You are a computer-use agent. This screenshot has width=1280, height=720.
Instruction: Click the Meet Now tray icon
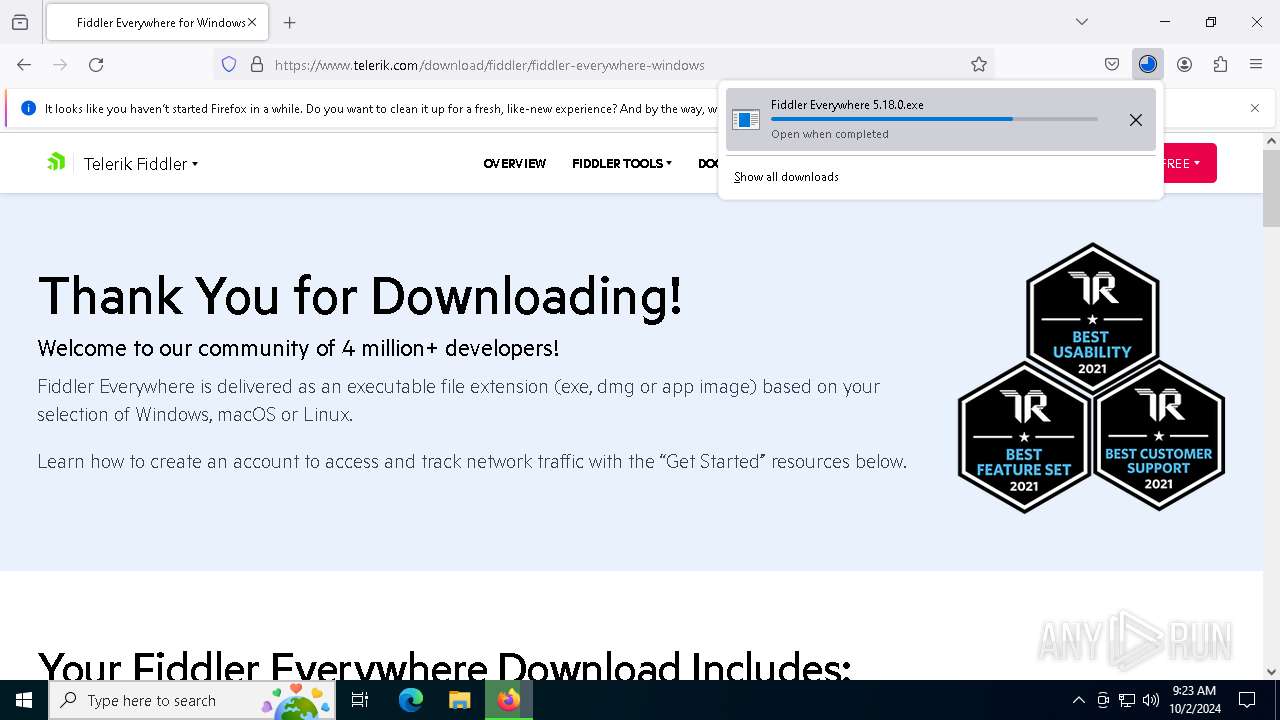point(1103,700)
